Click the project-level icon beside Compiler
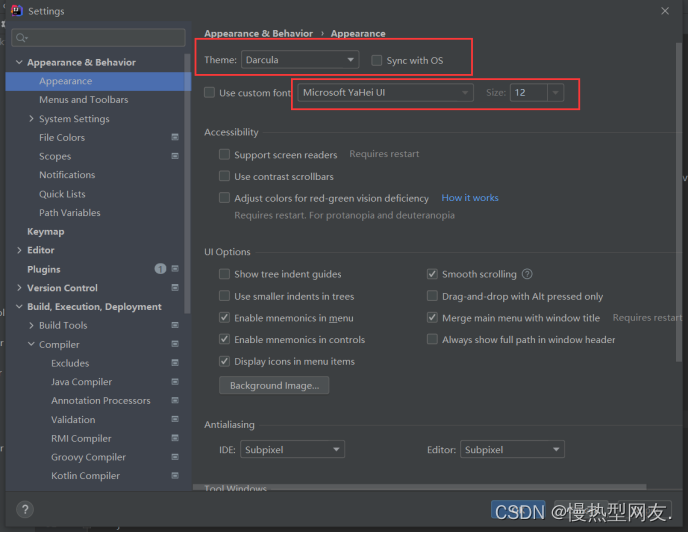688x533 pixels. click(x=175, y=344)
